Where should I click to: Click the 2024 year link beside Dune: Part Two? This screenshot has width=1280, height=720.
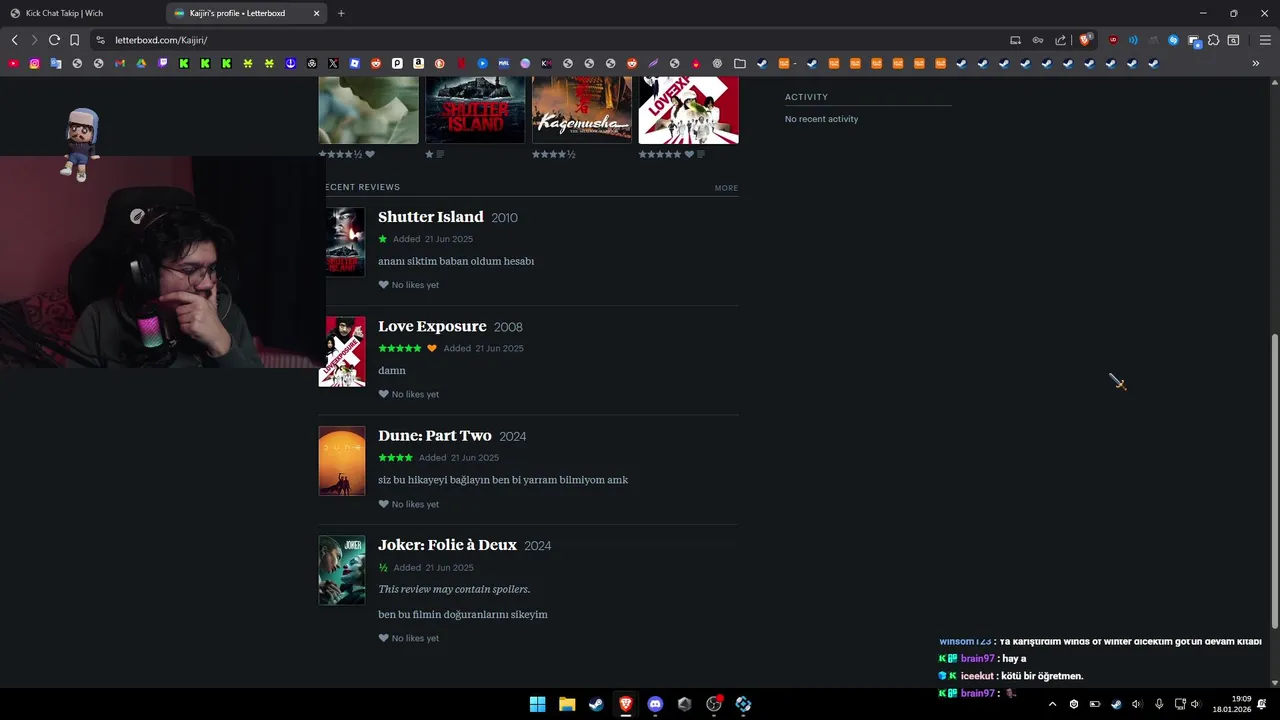tap(512, 437)
